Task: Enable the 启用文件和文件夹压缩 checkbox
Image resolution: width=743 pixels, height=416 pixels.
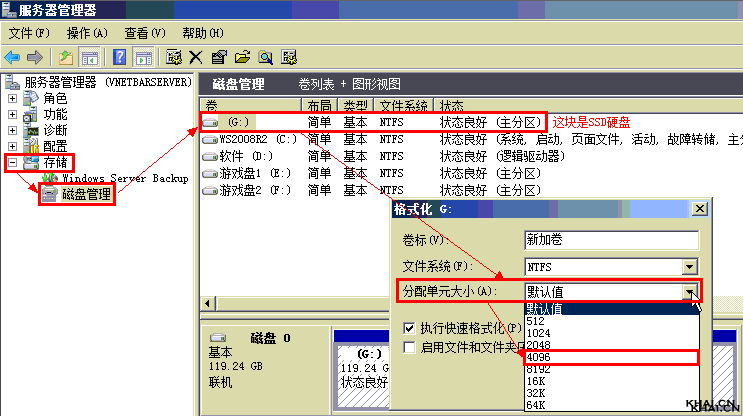Action: click(x=410, y=347)
